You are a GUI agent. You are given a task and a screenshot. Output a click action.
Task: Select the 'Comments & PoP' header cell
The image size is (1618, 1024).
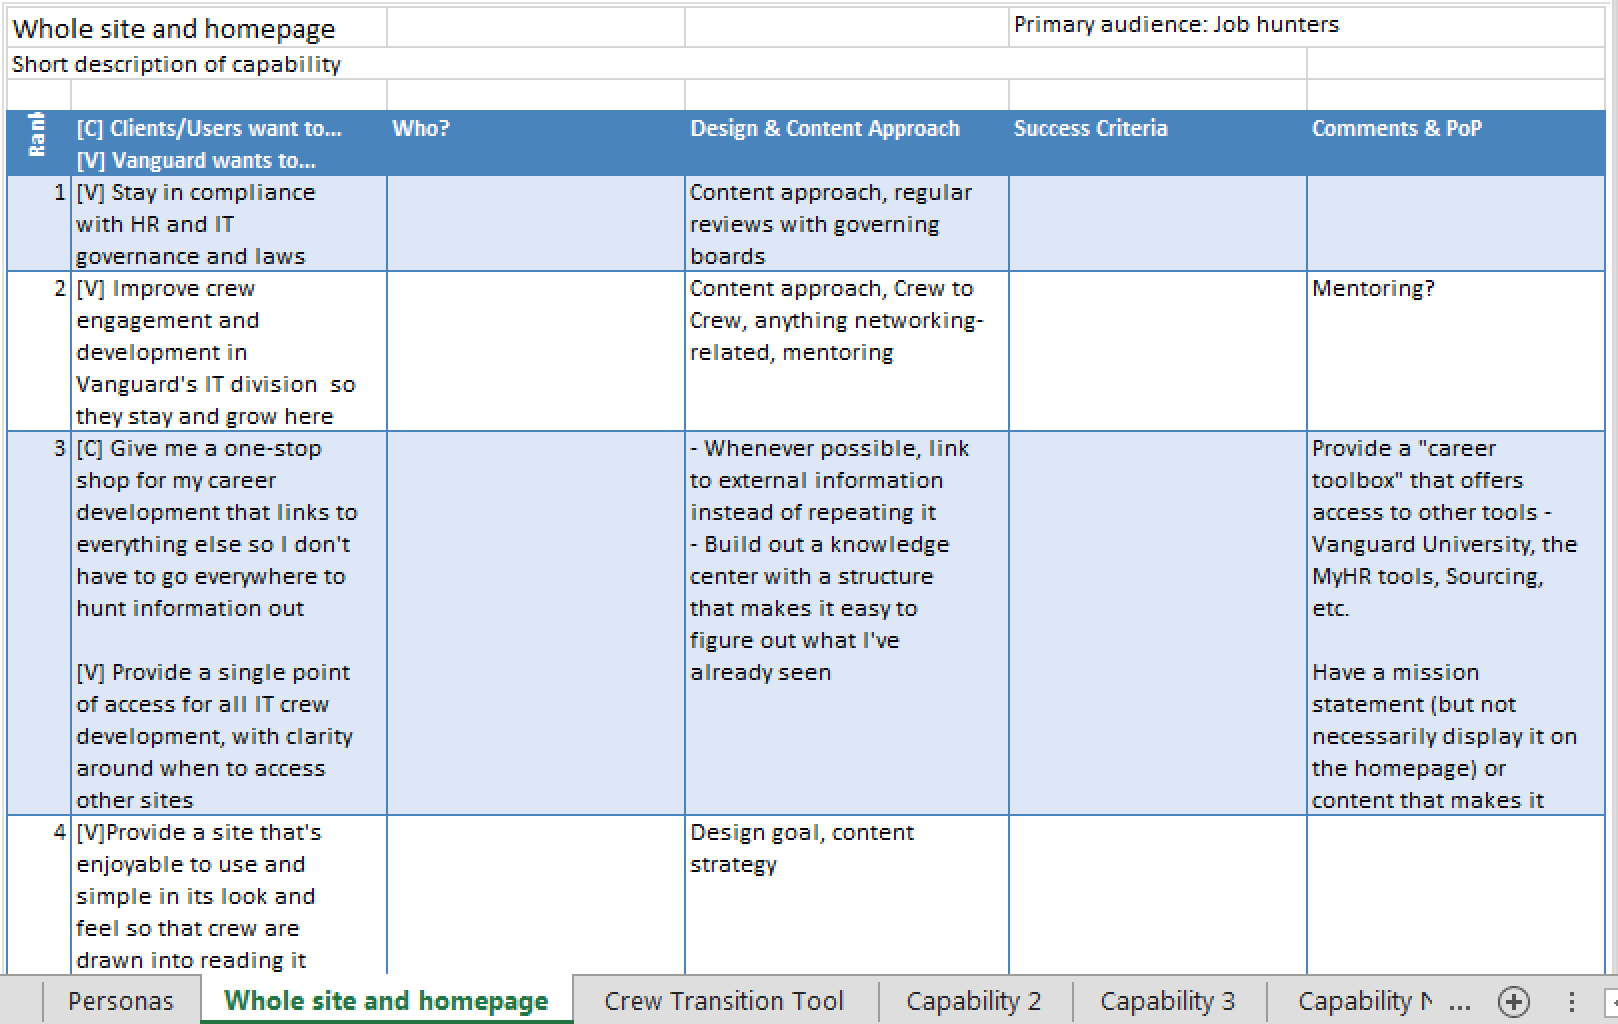tap(1455, 144)
